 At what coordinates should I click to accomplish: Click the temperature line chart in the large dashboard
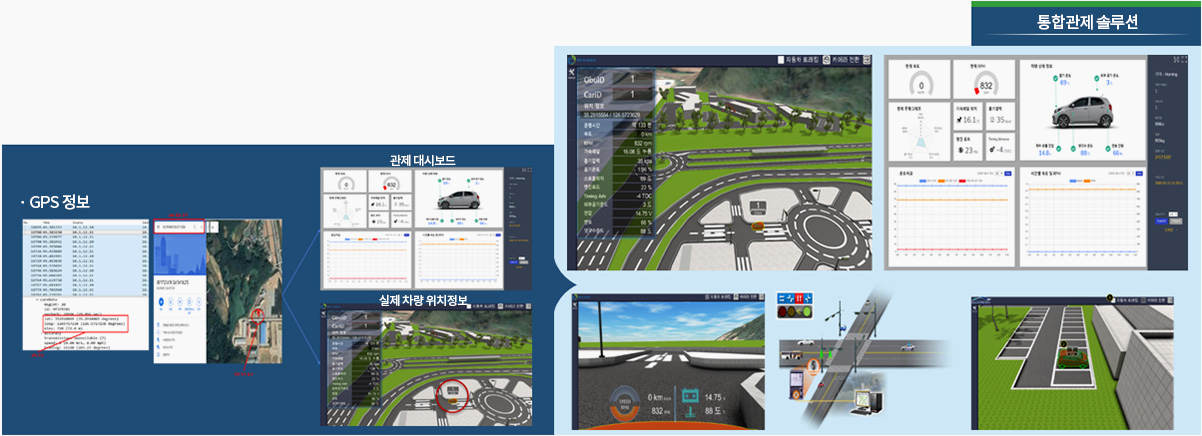click(x=947, y=217)
